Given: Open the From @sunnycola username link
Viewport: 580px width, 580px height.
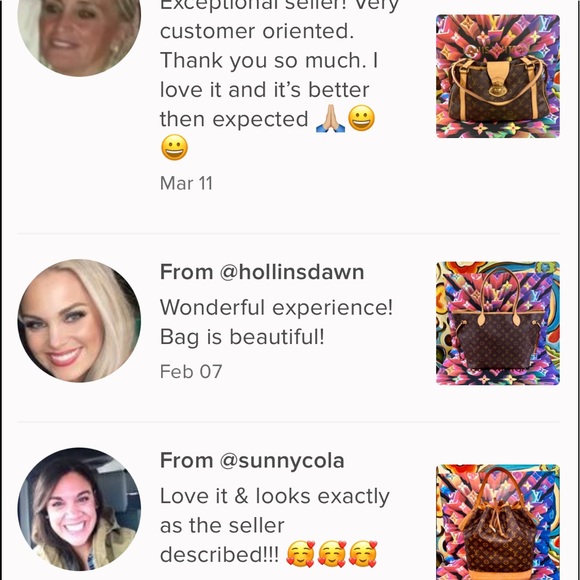Looking at the screenshot, I should tap(252, 461).
